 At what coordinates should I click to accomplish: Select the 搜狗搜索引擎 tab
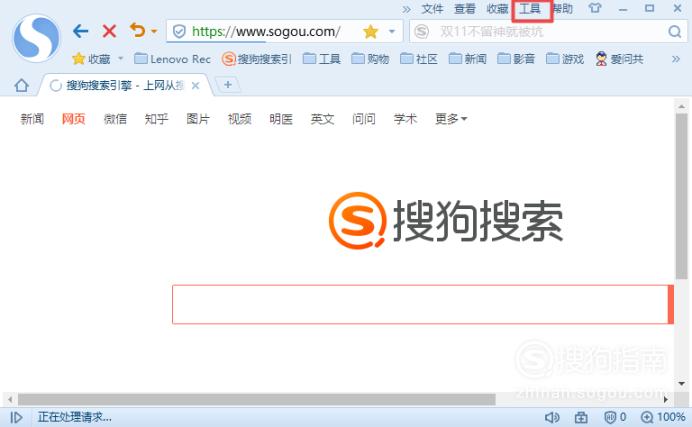[124, 85]
